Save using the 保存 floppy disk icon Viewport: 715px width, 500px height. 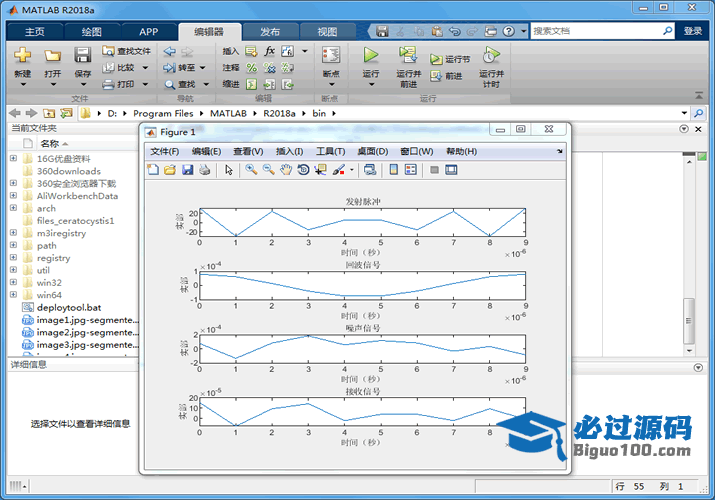(83, 56)
